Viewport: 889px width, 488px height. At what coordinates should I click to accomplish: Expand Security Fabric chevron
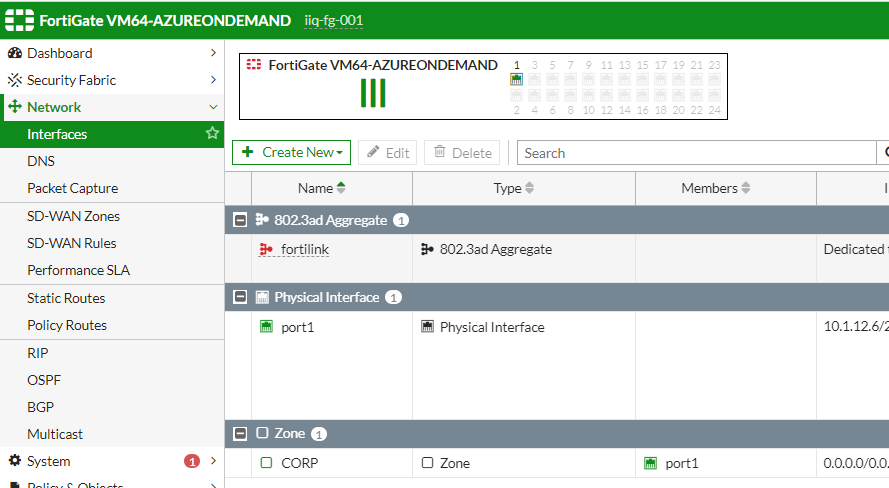(x=213, y=80)
